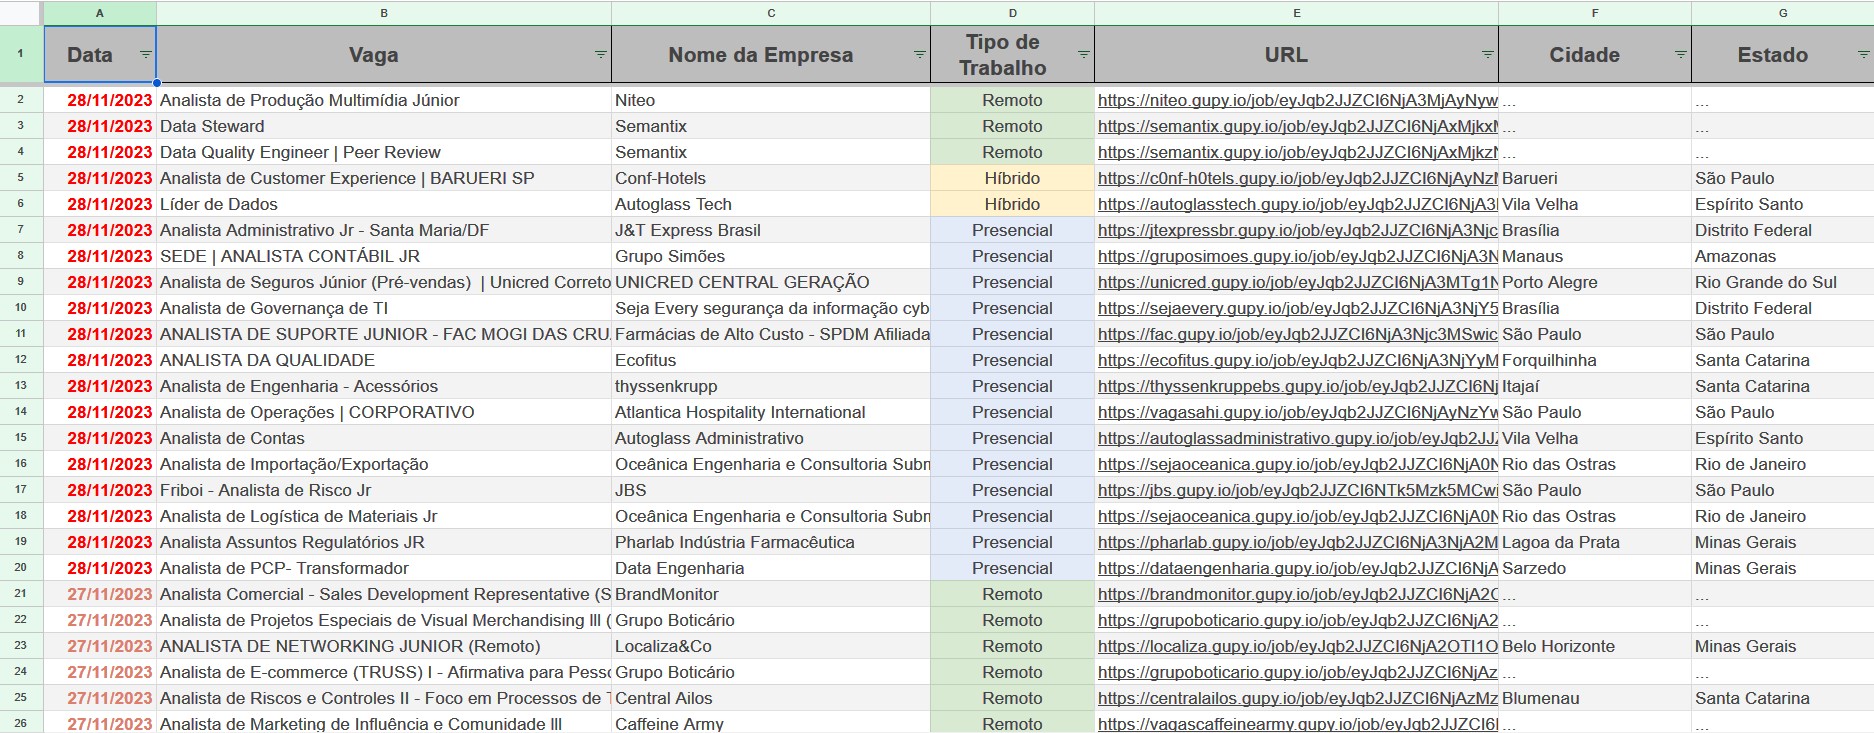The height and width of the screenshot is (733, 1874).
Task: Select 'Data Quality Engineer | Peer Review' cell
Action: tap(384, 152)
